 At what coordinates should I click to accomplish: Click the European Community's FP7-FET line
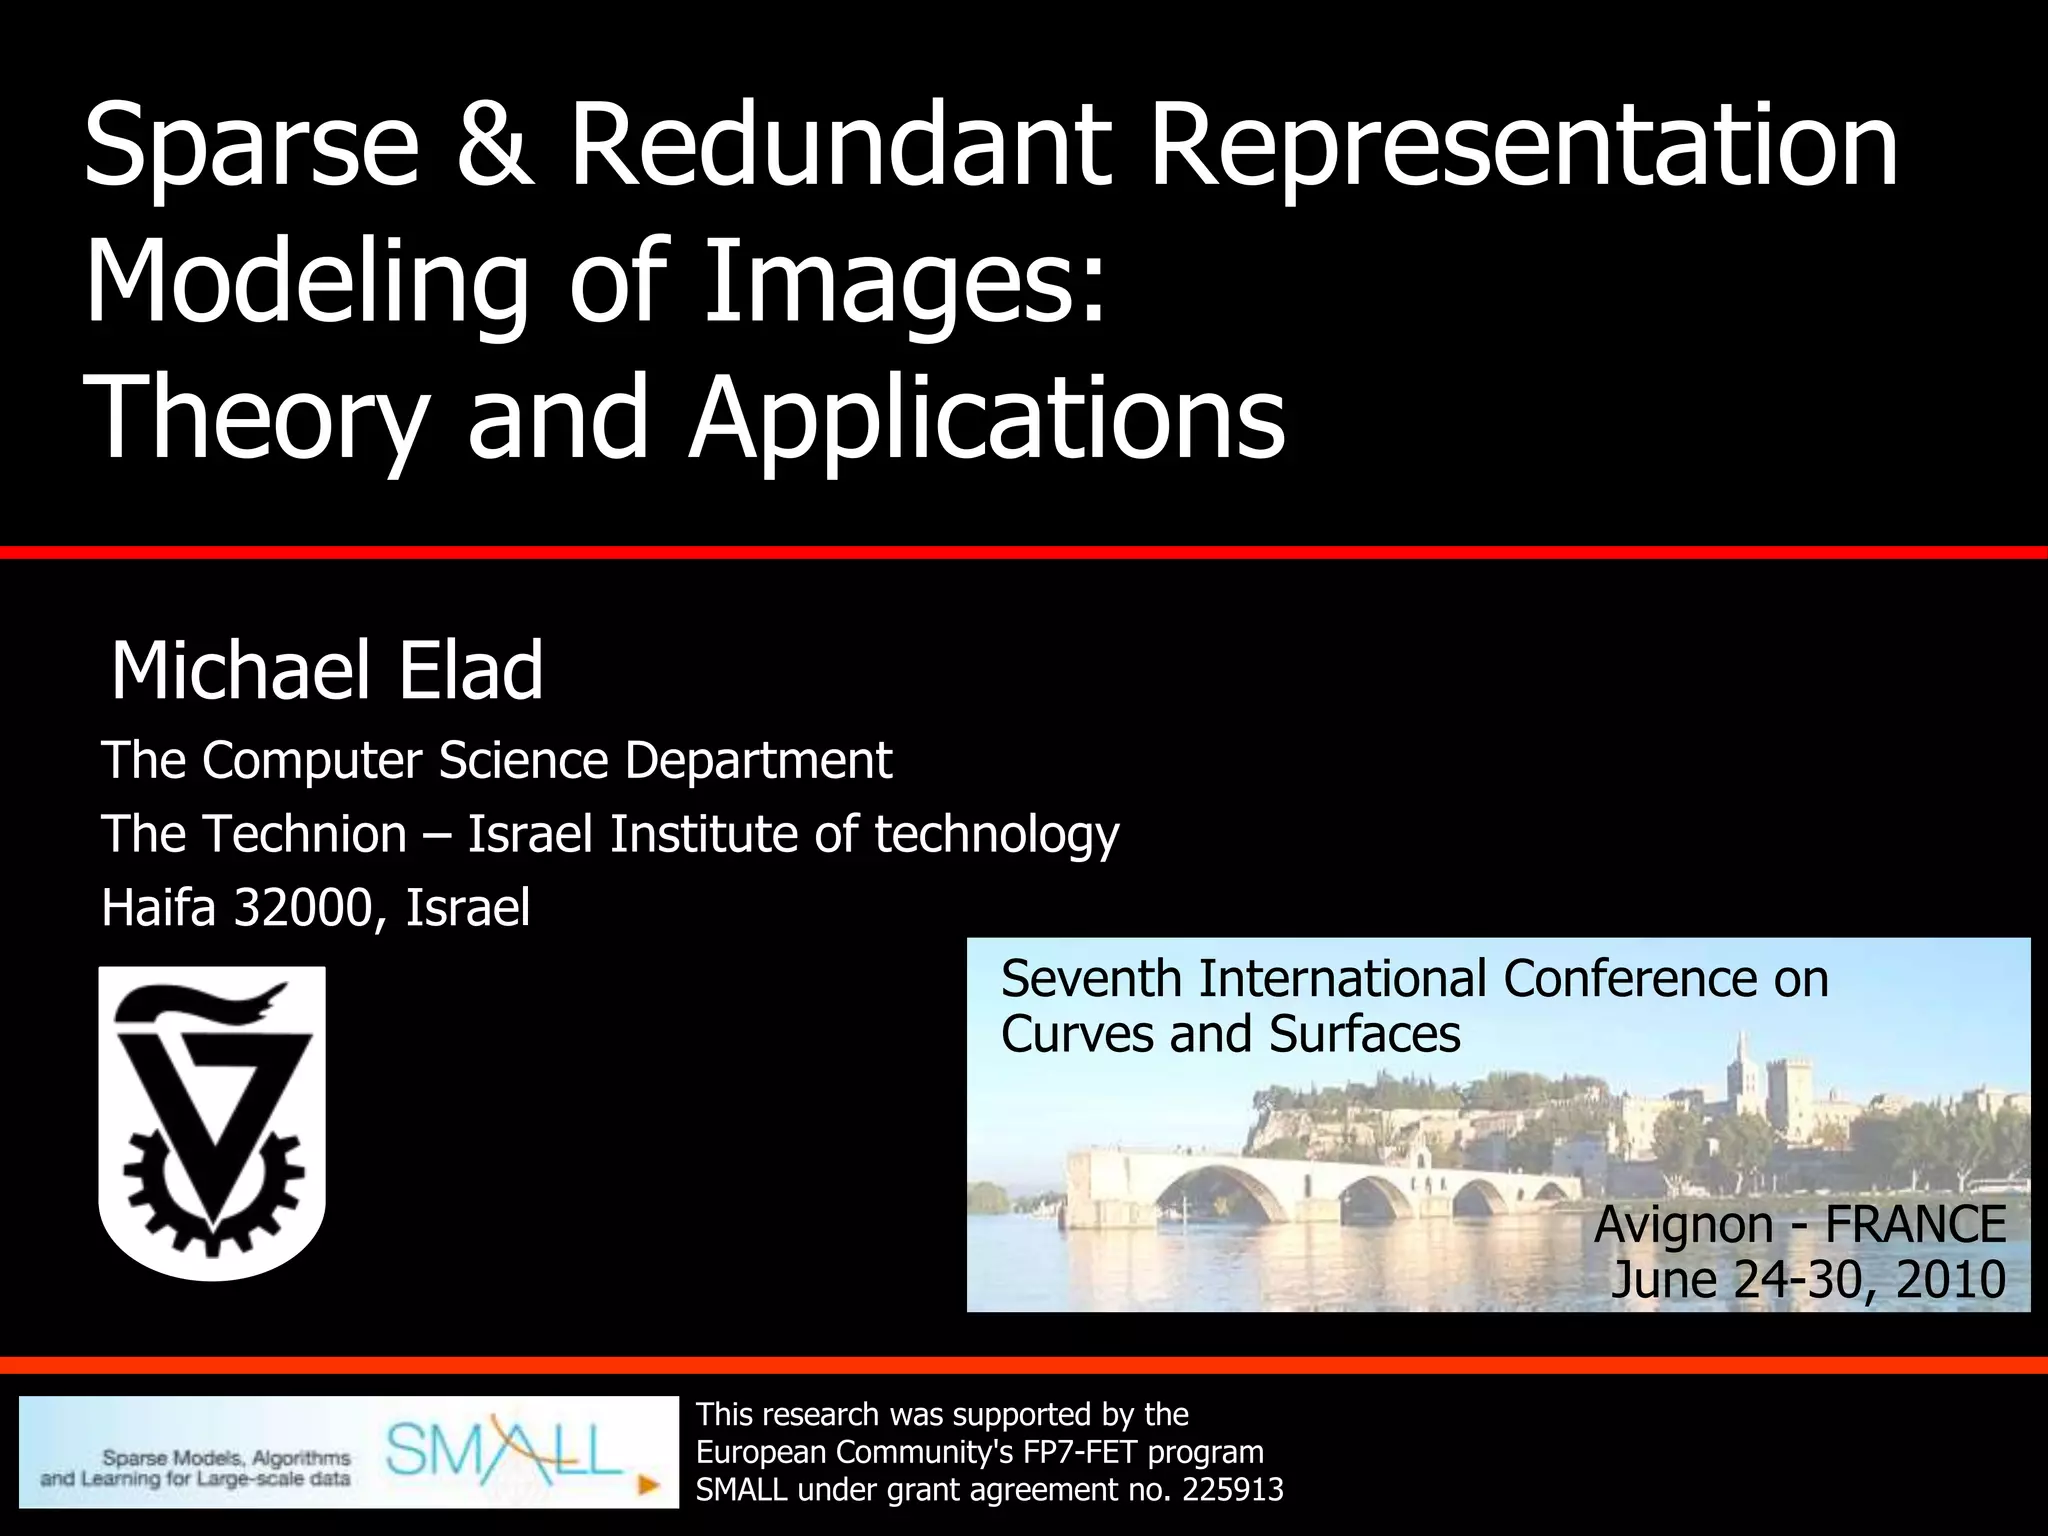click(979, 1452)
